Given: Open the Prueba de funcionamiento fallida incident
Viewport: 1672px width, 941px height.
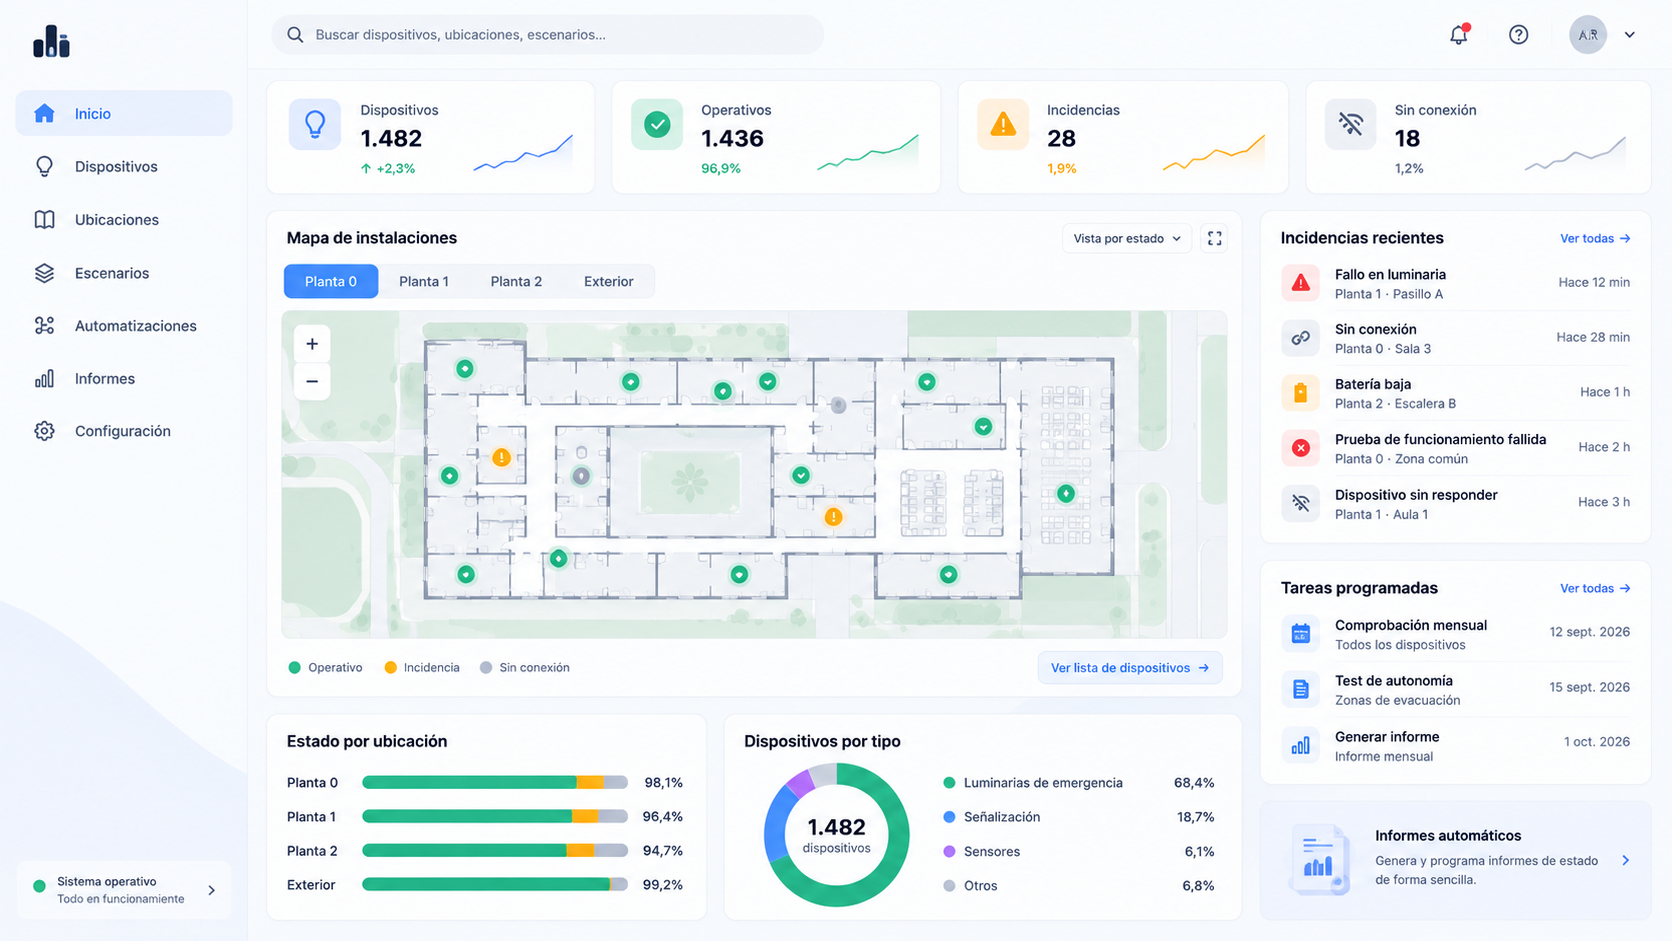Looking at the screenshot, I should (x=1455, y=448).
